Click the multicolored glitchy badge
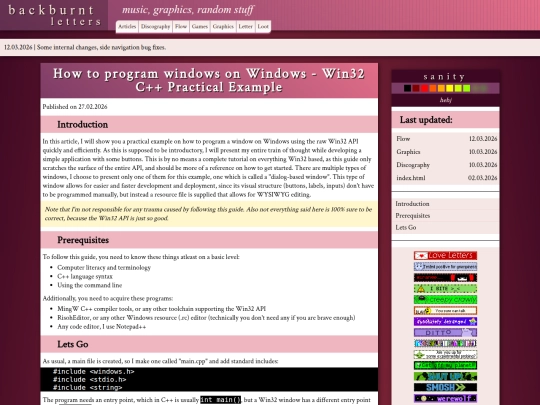Viewport: 540px width, 405px height. (445, 343)
